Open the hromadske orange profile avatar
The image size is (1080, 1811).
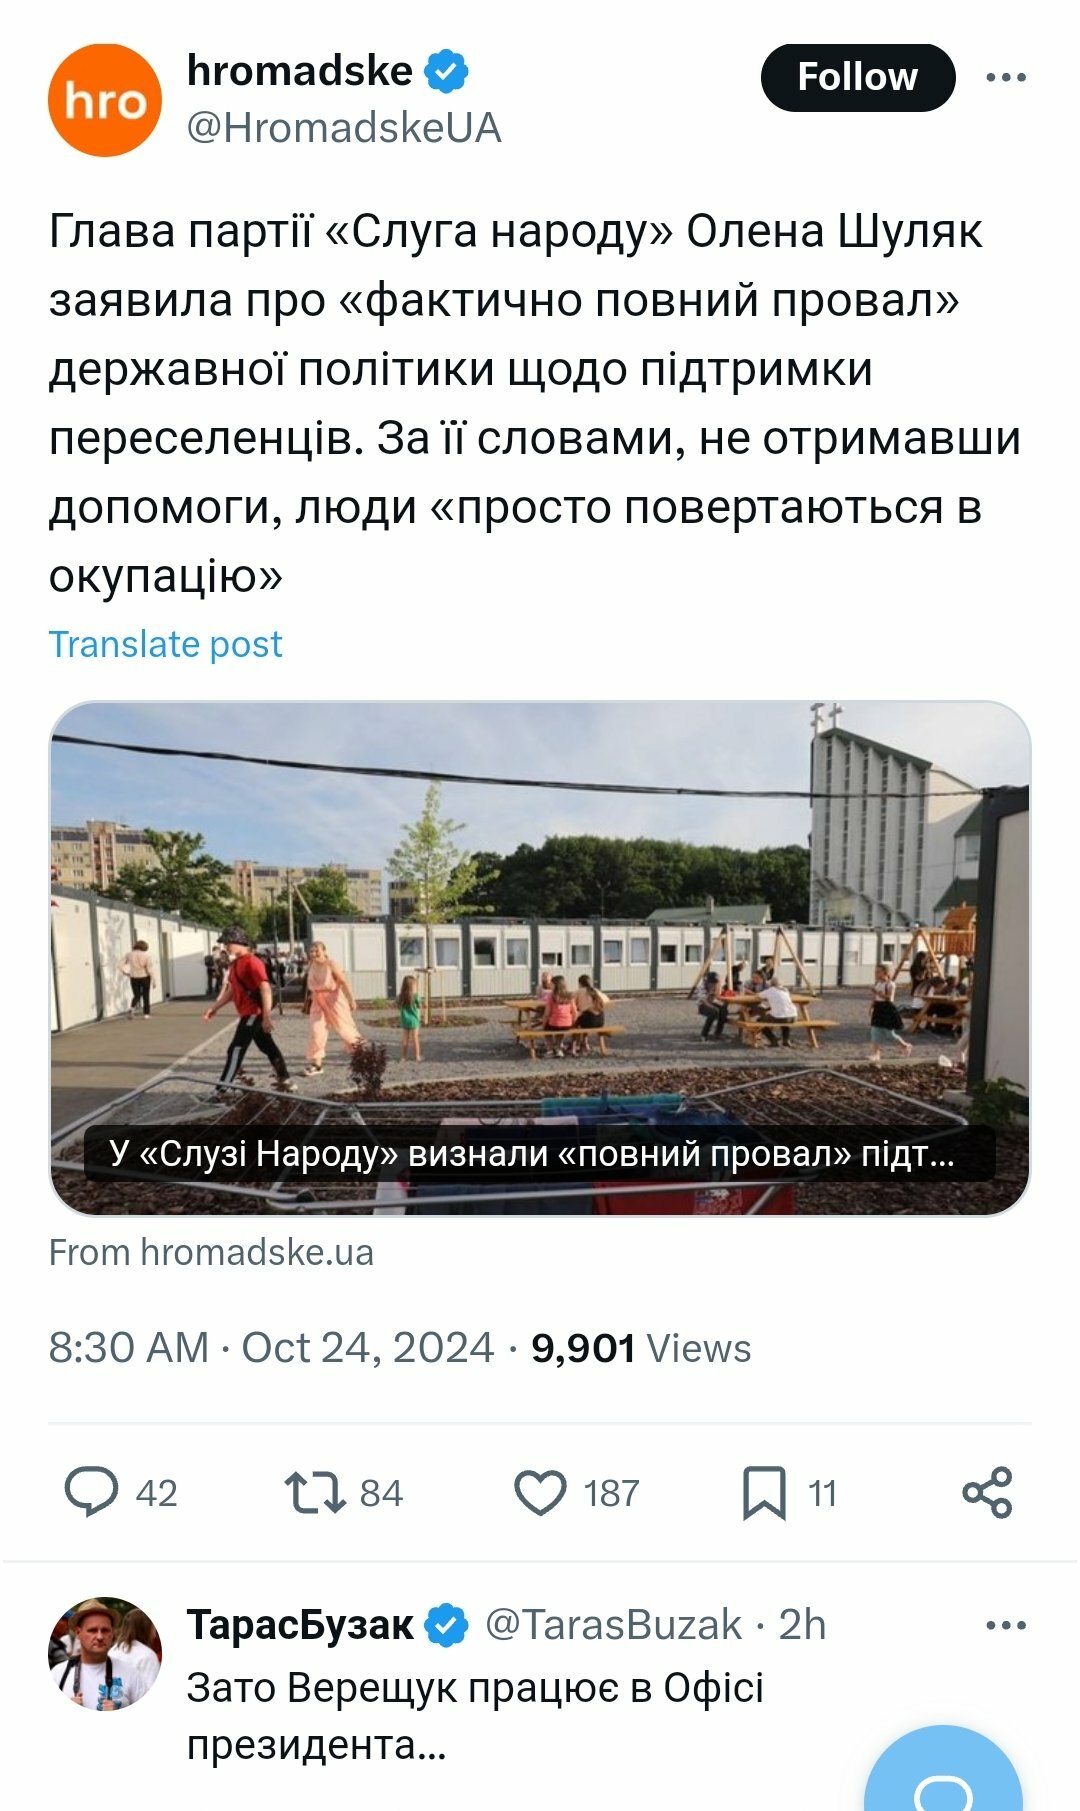pyautogui.click(x=104, y=100)
